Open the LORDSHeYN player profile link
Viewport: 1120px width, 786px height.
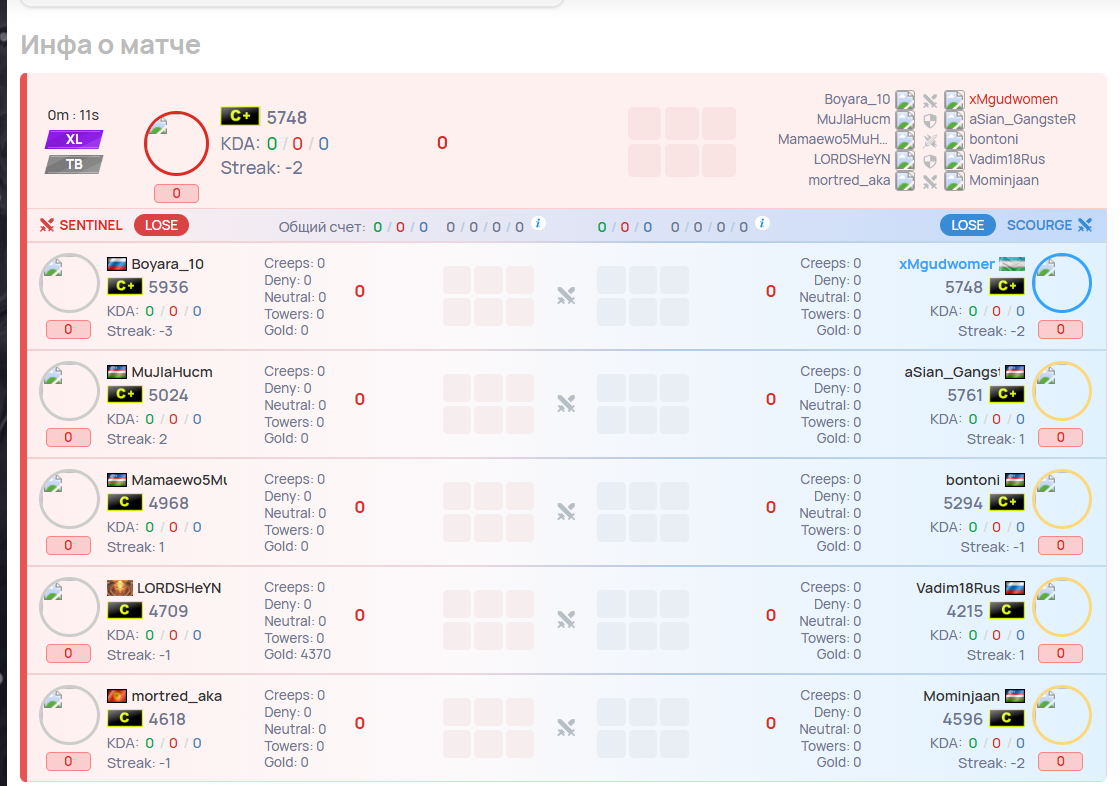[179, 588]
